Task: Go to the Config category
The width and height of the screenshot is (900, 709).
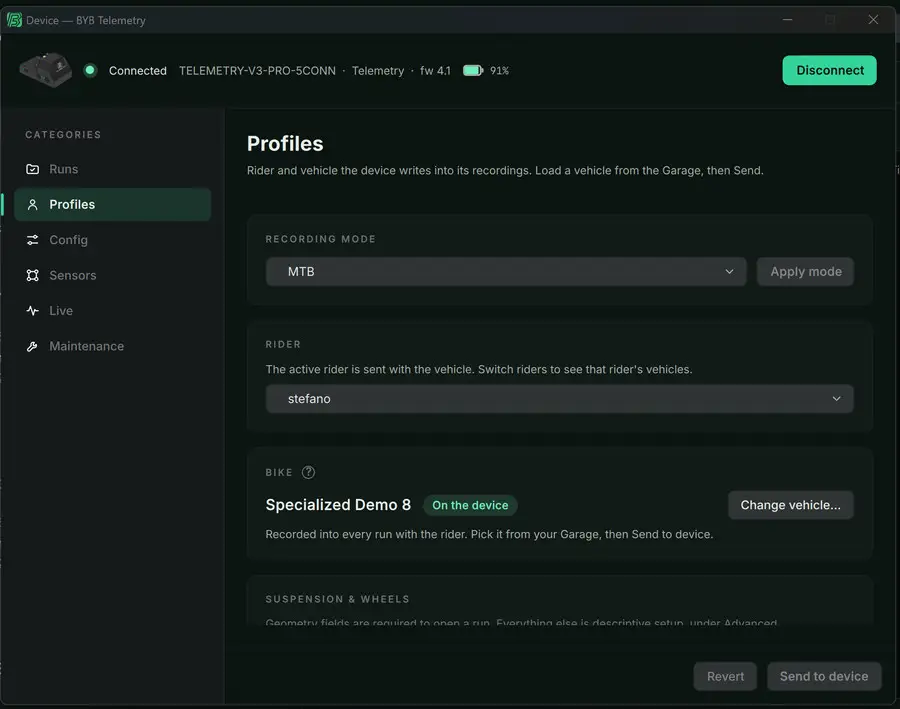Action: [112, 240]
